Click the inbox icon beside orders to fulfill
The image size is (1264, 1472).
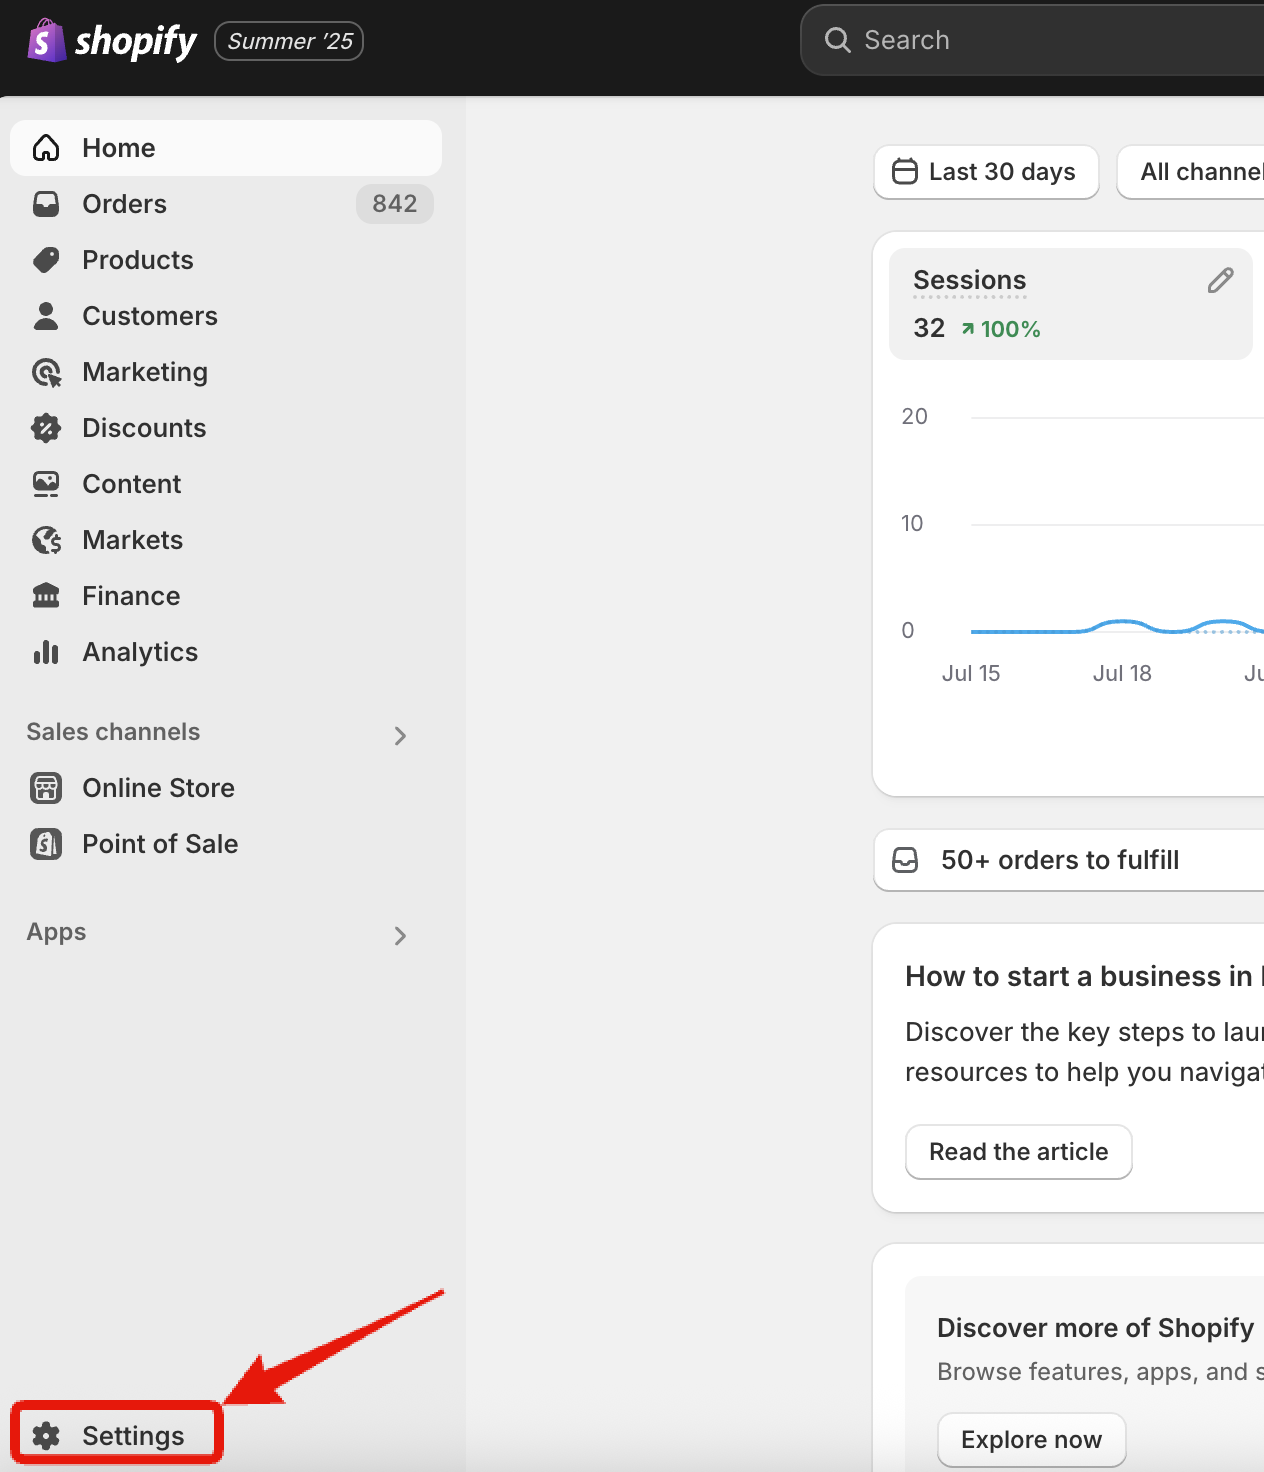(905, 860)
